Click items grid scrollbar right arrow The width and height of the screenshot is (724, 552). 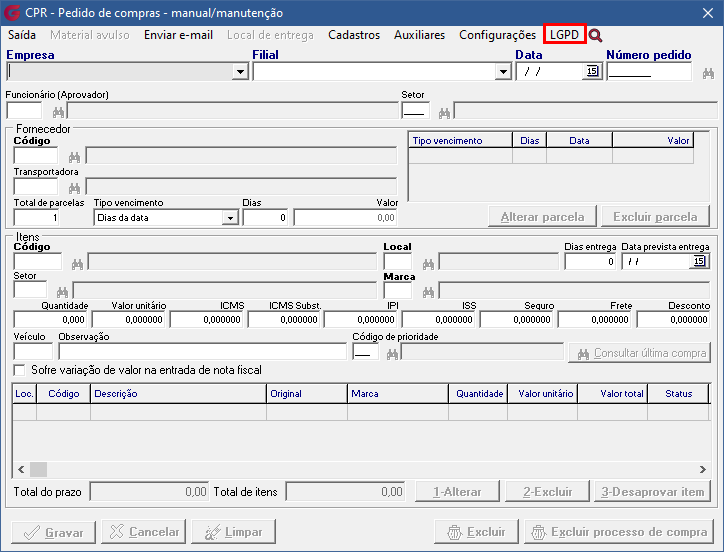702,469
